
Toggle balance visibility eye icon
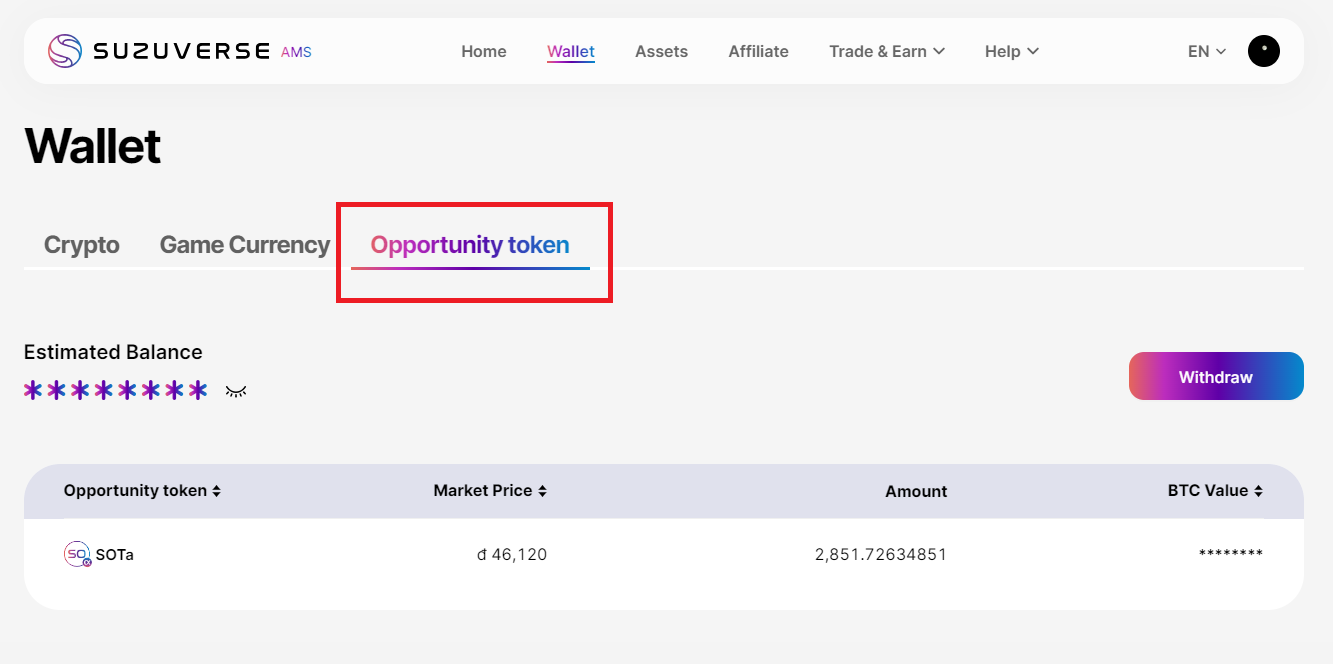point(236,391)
